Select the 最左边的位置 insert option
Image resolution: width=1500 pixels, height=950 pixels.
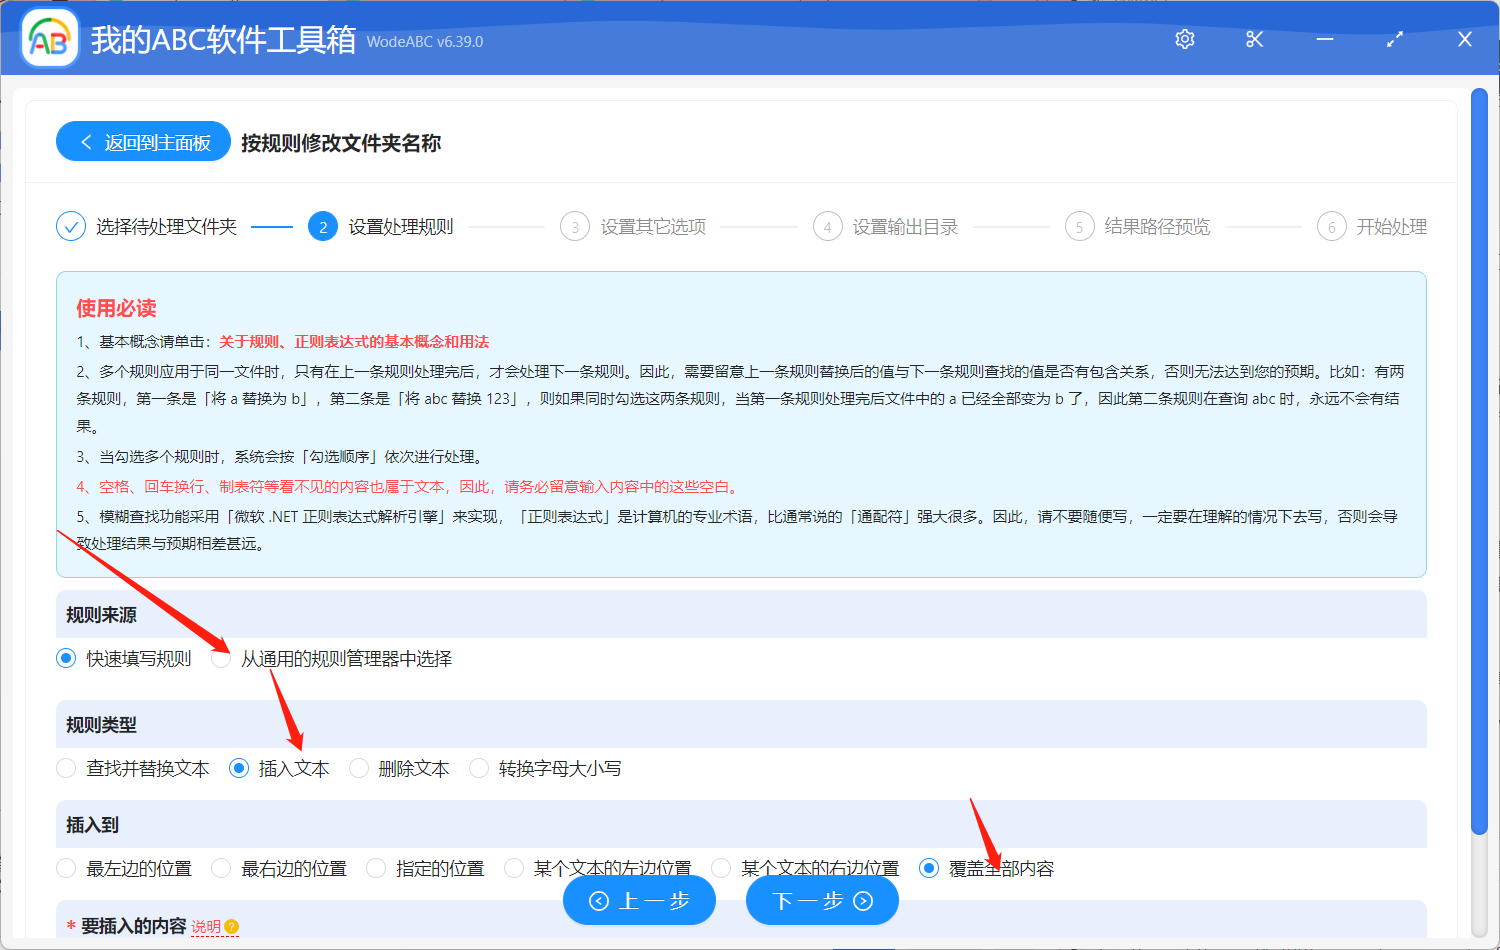66,868
